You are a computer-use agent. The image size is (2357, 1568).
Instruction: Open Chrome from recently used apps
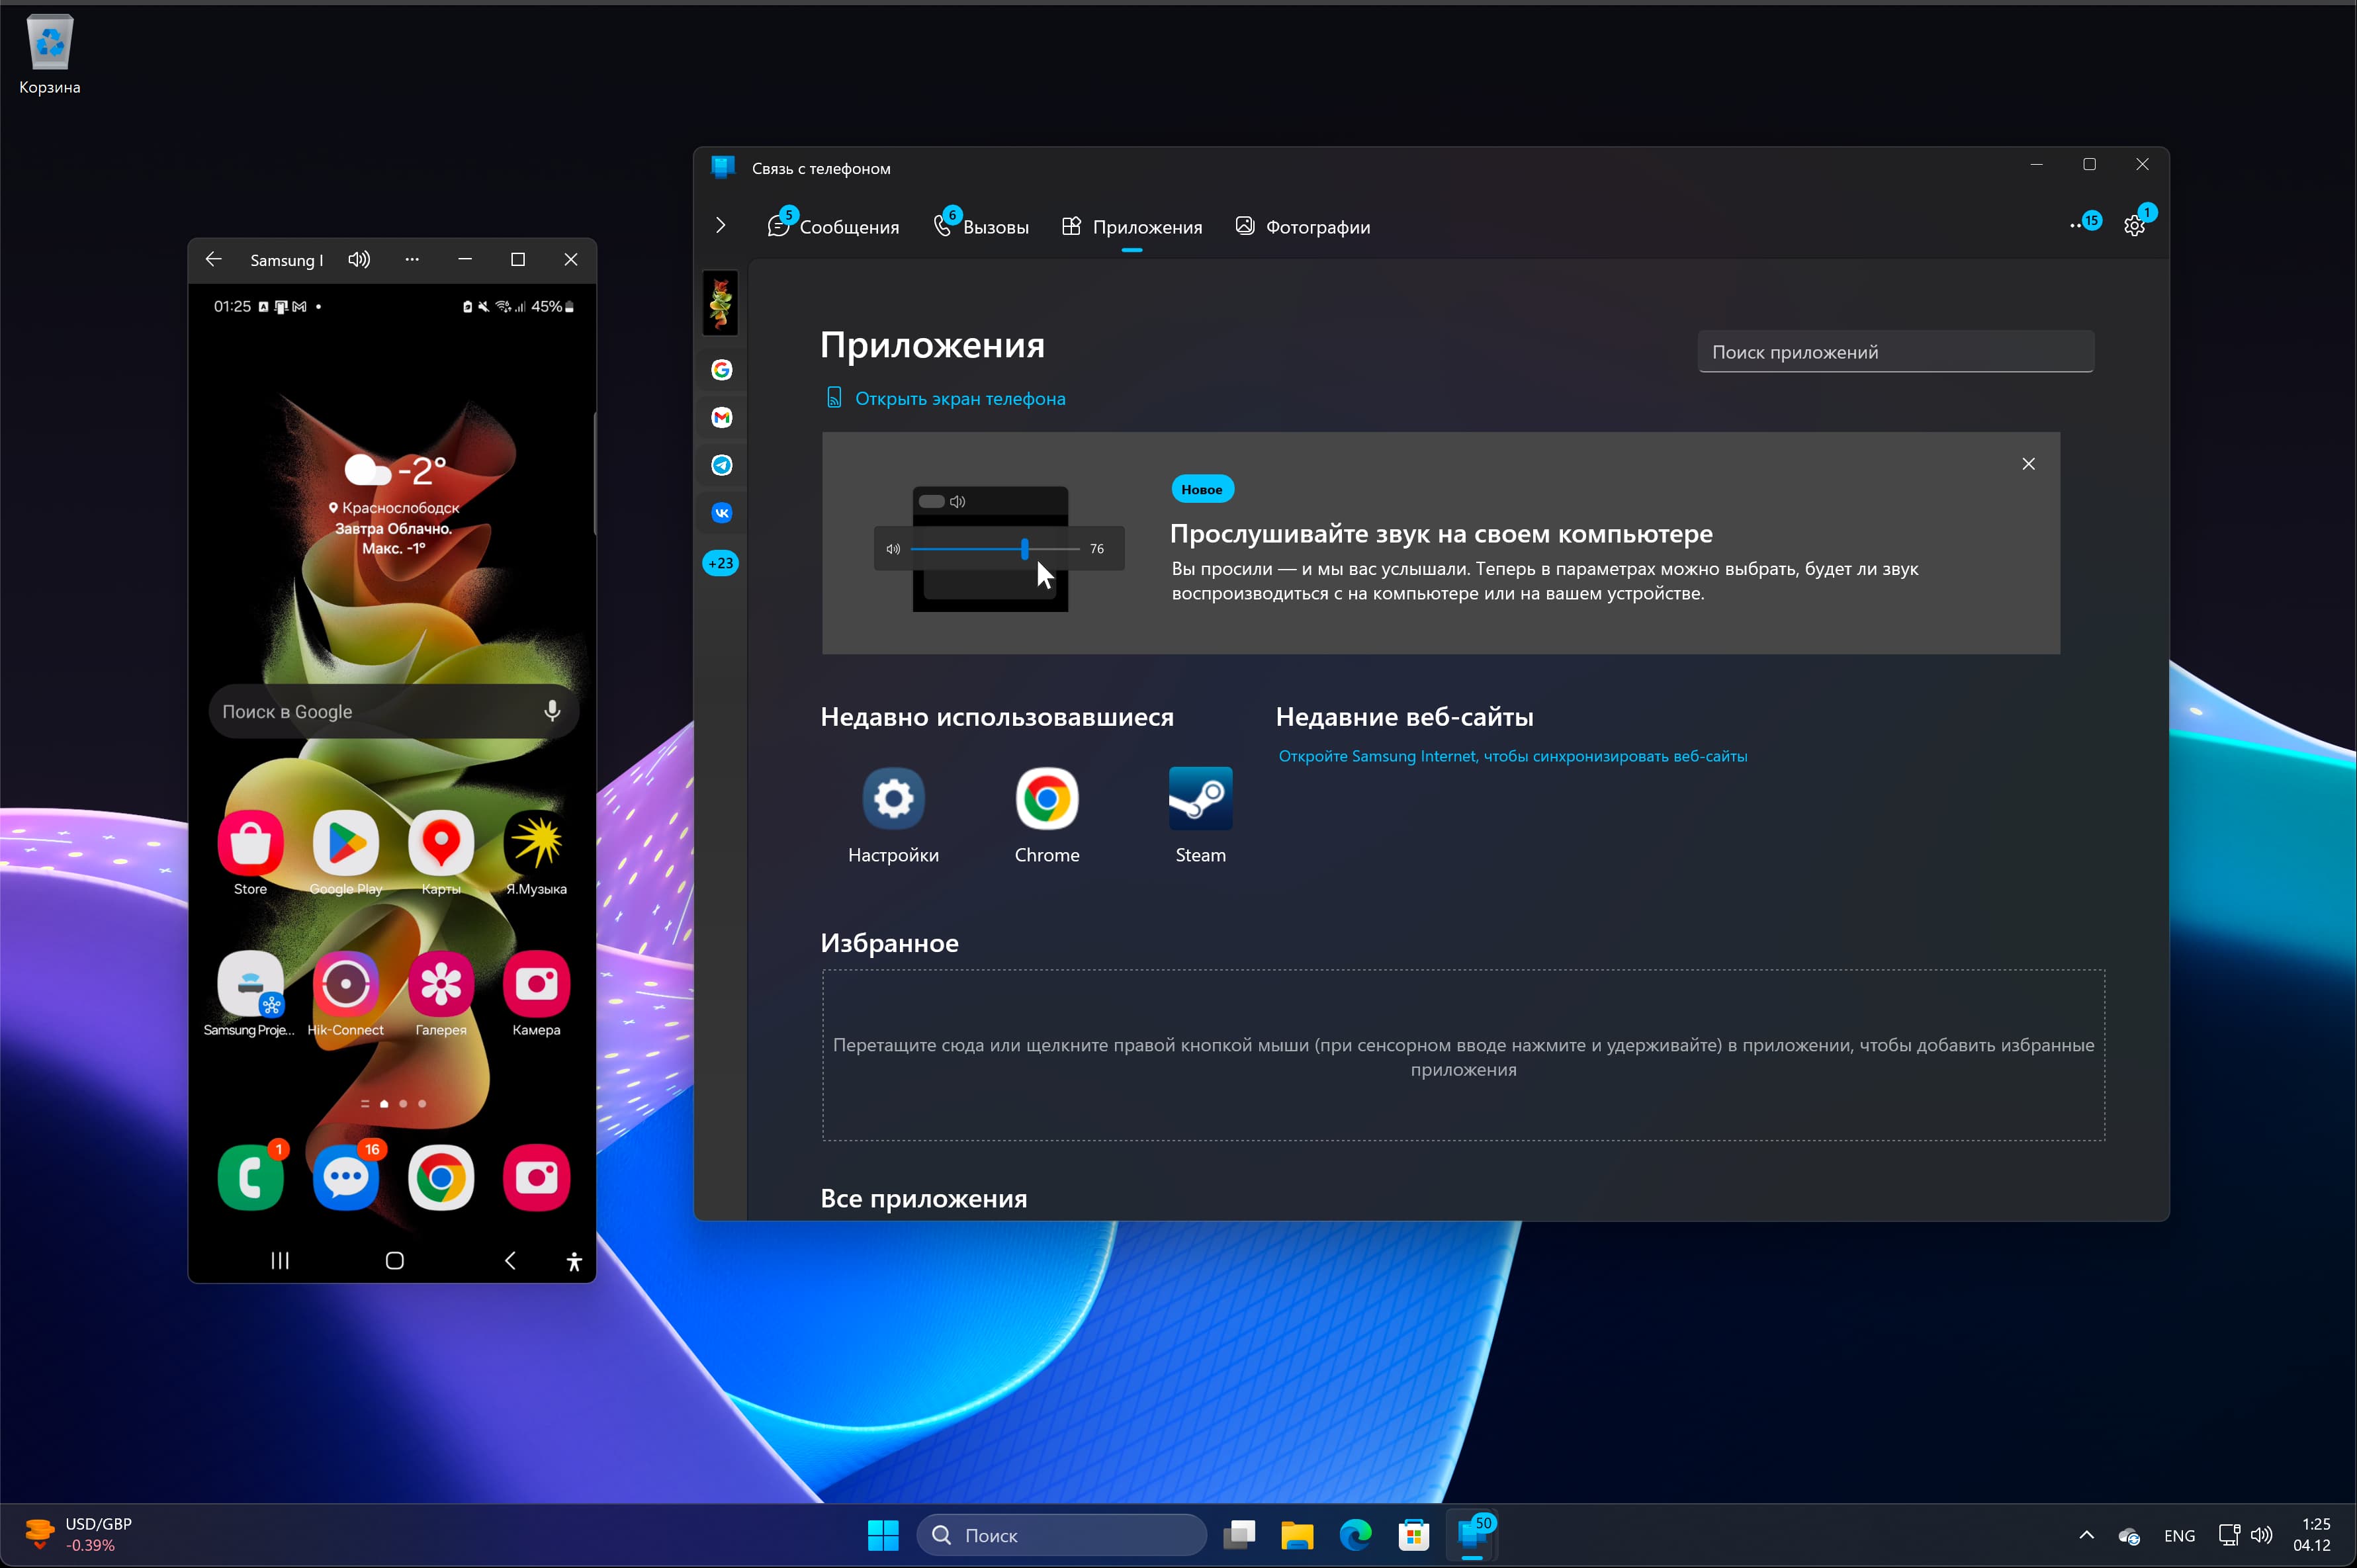pos(1047,815)
